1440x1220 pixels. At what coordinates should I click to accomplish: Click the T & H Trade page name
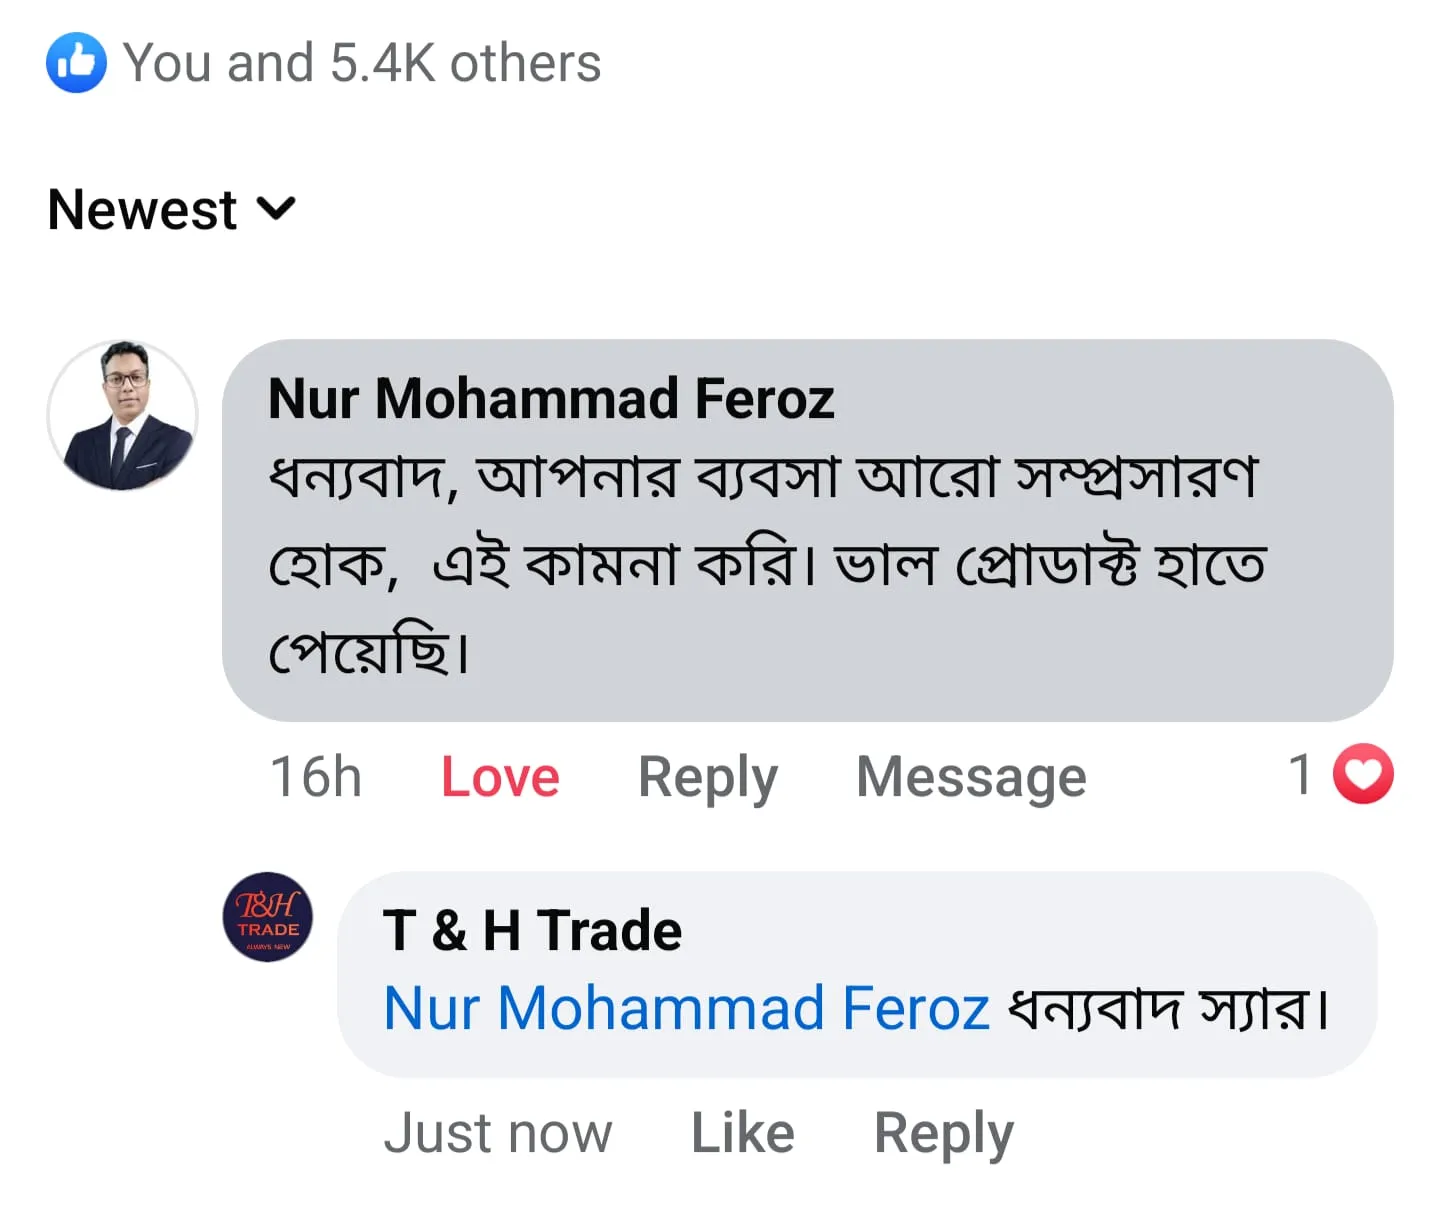point(532,930)
